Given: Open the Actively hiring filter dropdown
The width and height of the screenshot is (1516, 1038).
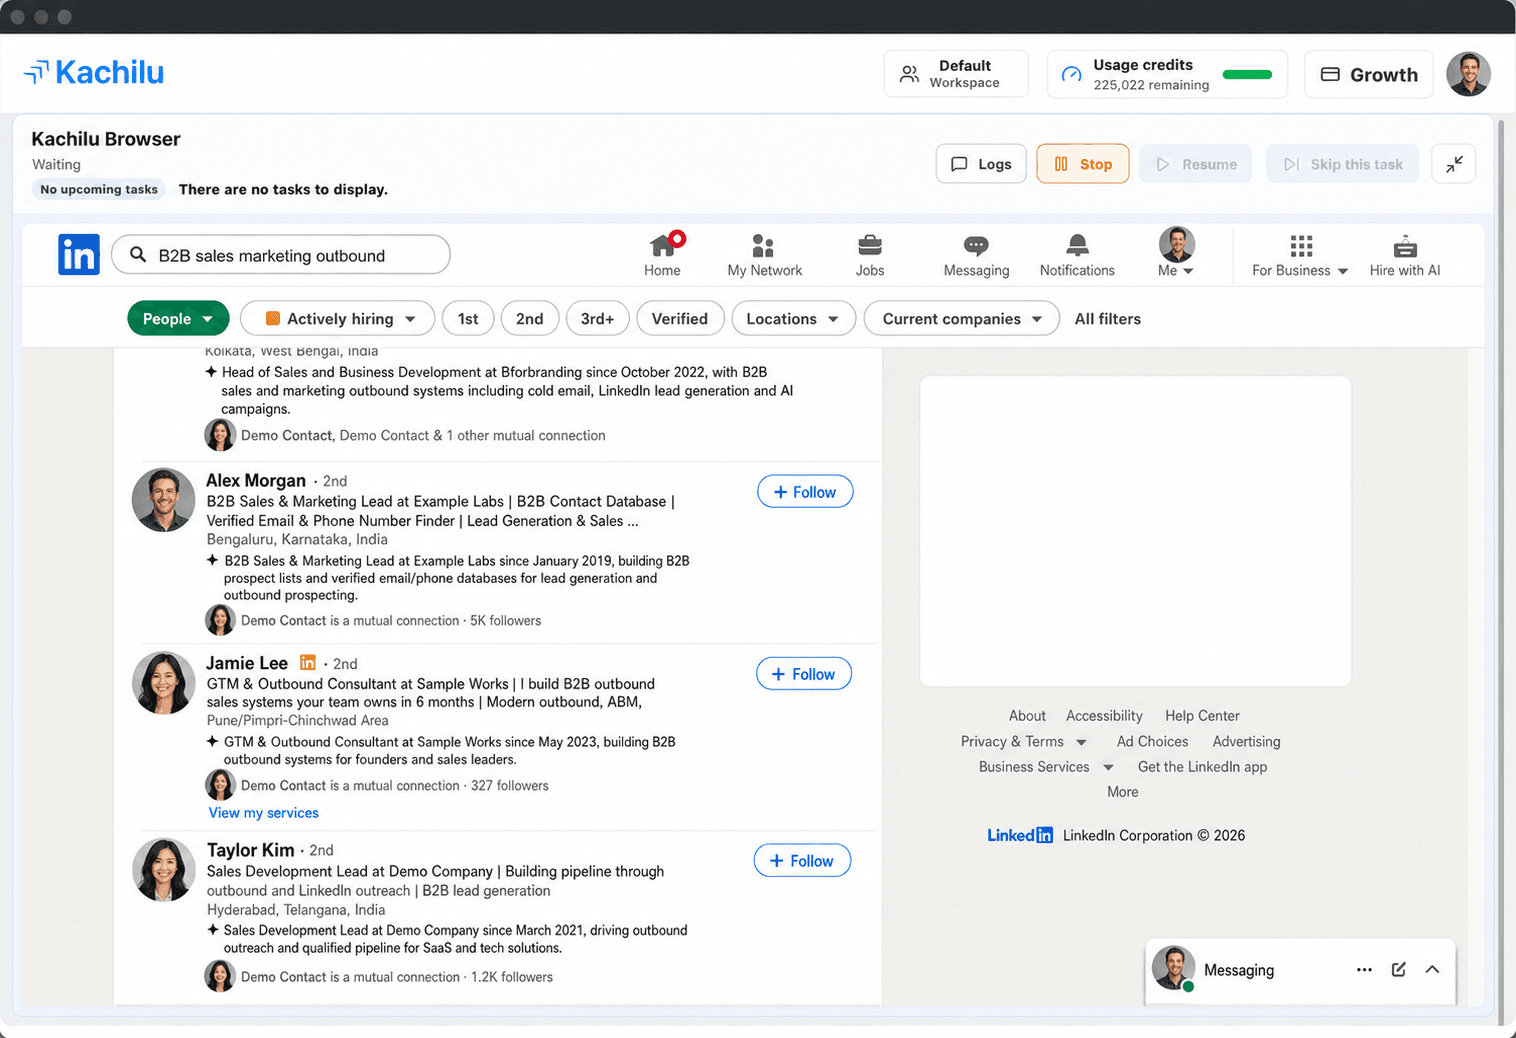Looking at the screenshot, I should 338,319.
